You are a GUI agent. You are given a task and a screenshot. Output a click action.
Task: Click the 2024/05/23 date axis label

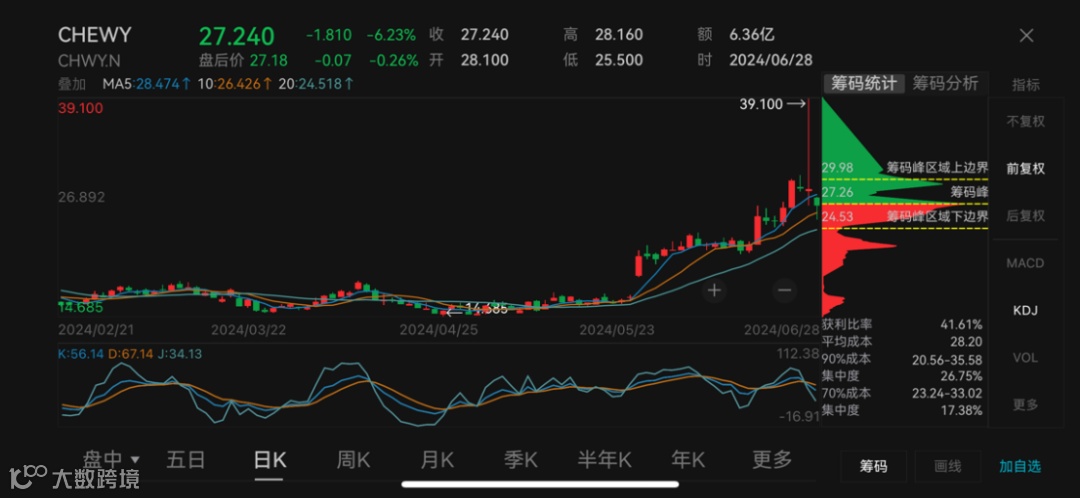click(616, 330)
